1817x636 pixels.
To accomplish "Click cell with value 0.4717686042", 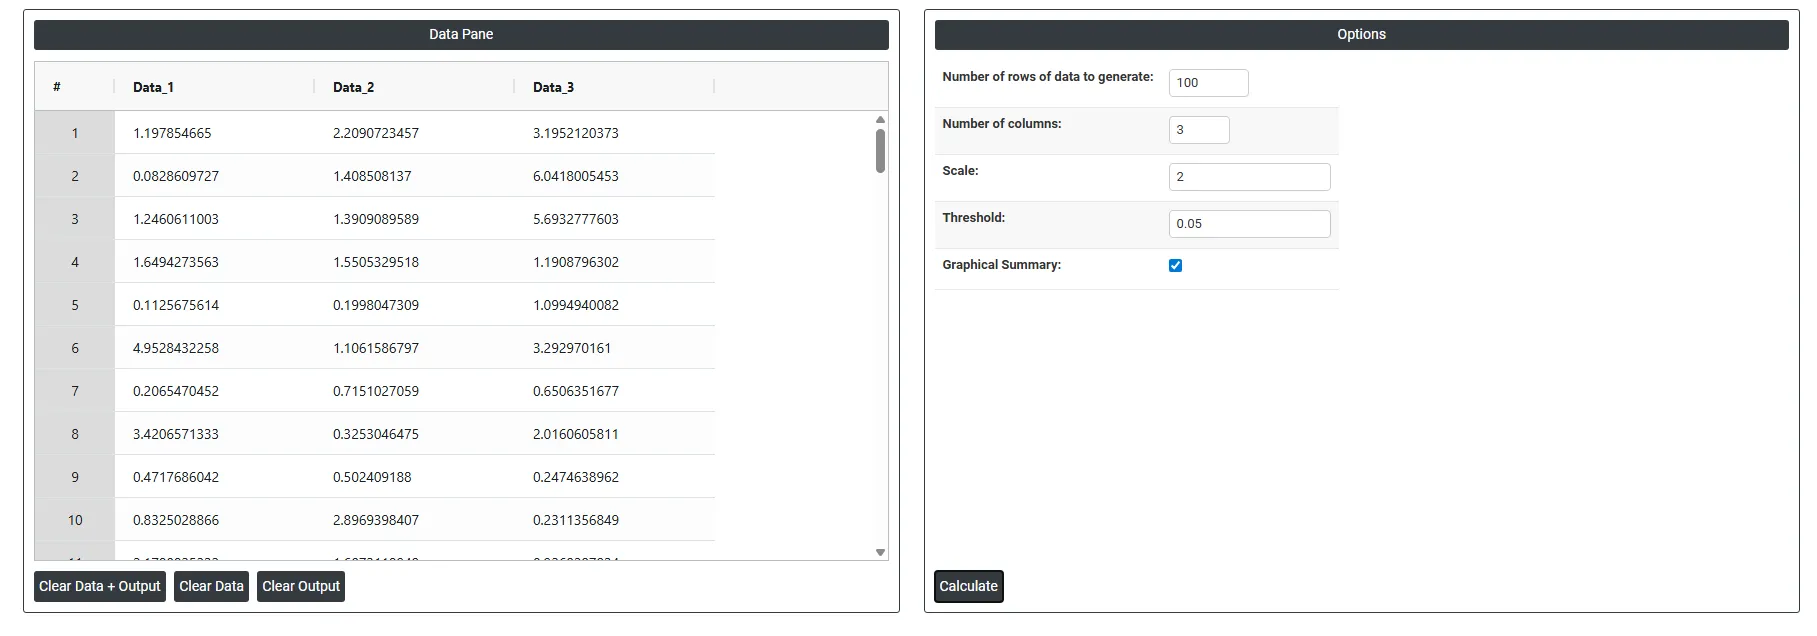I will (x=215, y=477).
